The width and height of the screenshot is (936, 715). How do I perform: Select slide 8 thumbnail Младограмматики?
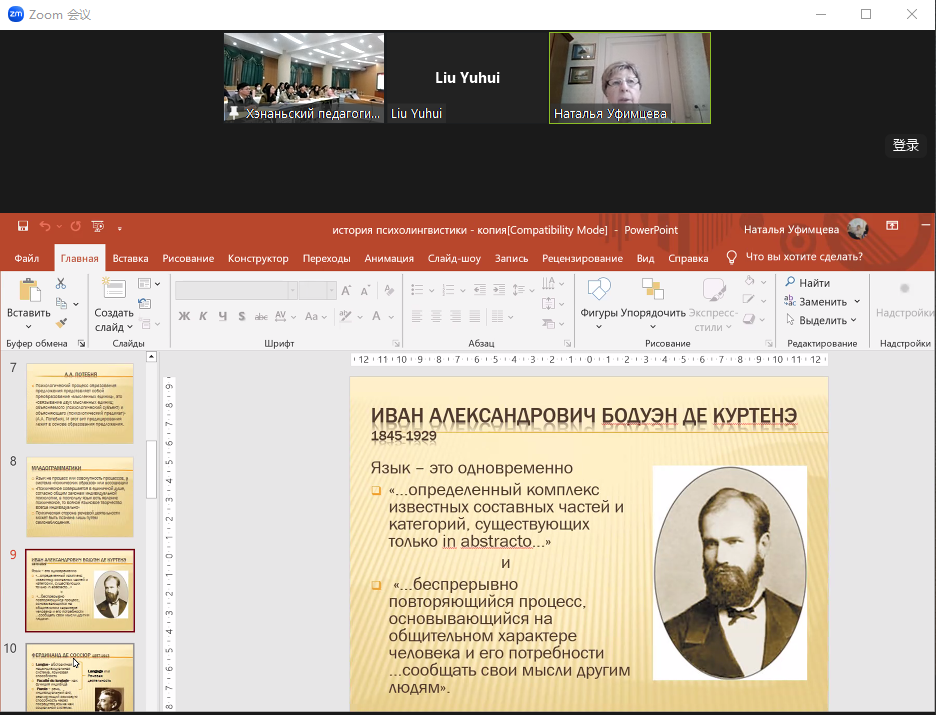[80, 497]
